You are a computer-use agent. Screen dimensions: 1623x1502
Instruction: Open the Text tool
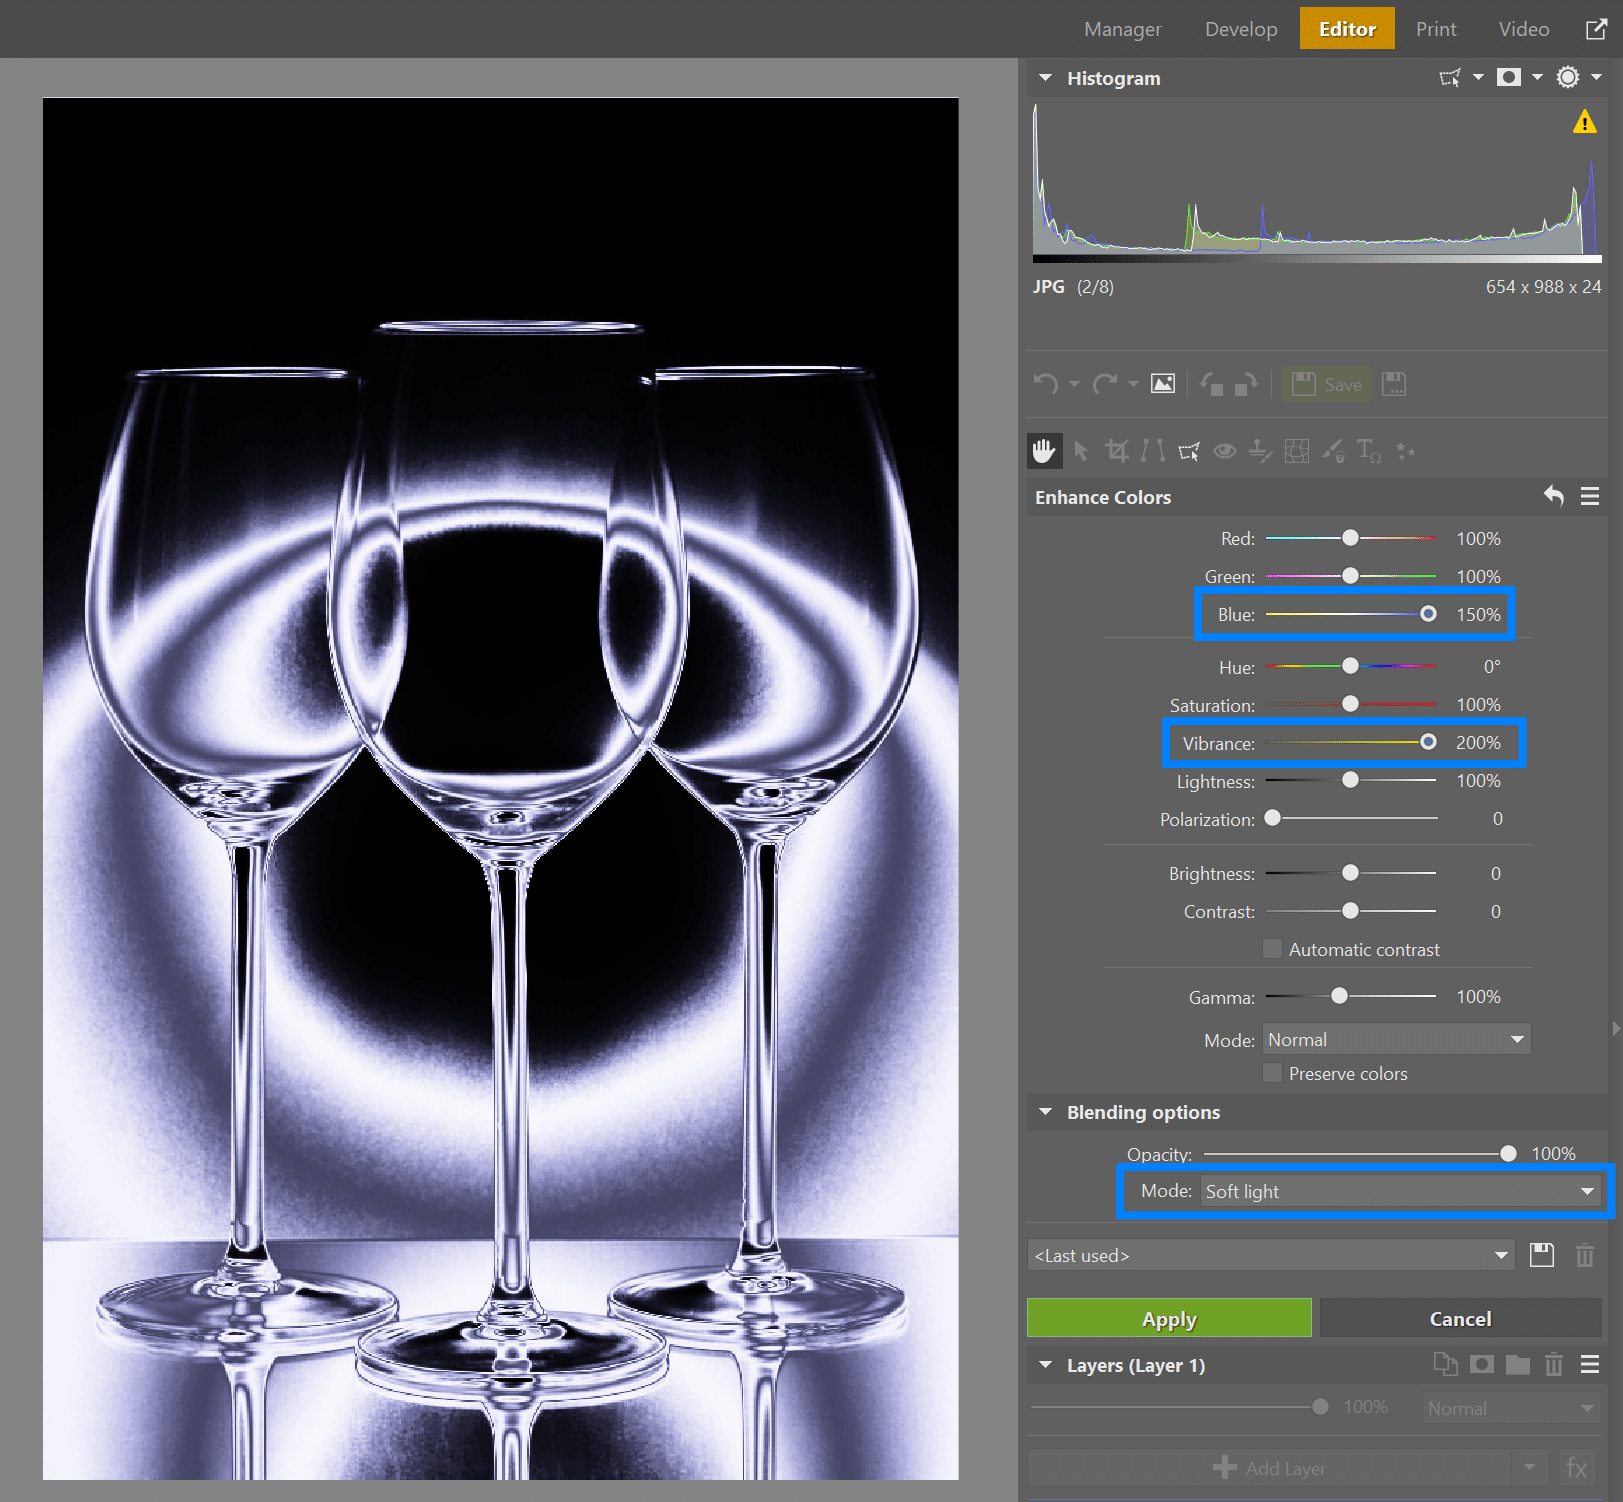pos(1369,451)
